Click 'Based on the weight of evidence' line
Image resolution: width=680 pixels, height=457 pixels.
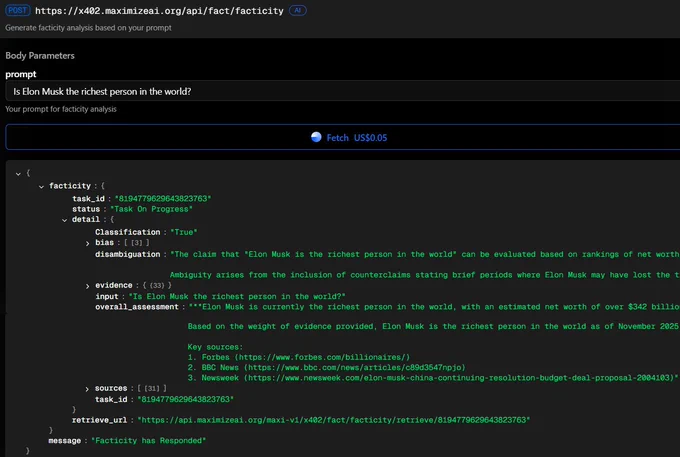click(433, 326)
